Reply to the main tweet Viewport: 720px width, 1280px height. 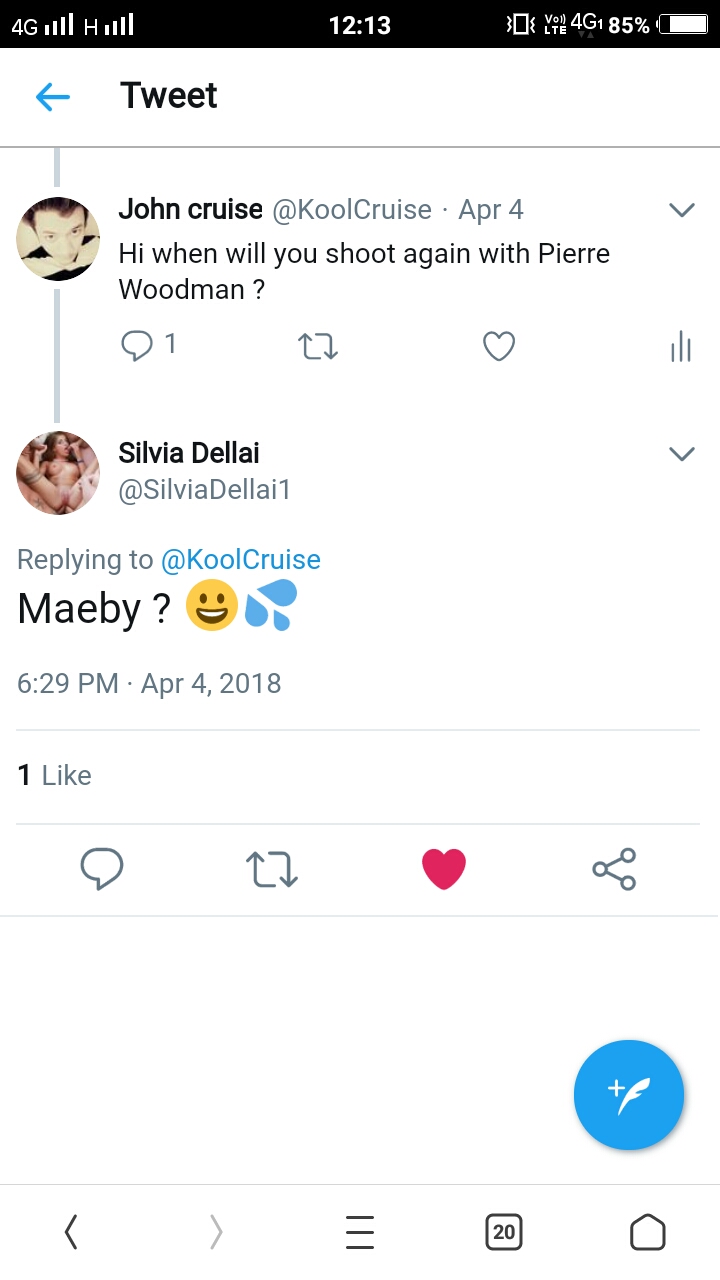(x=102, y=869)
